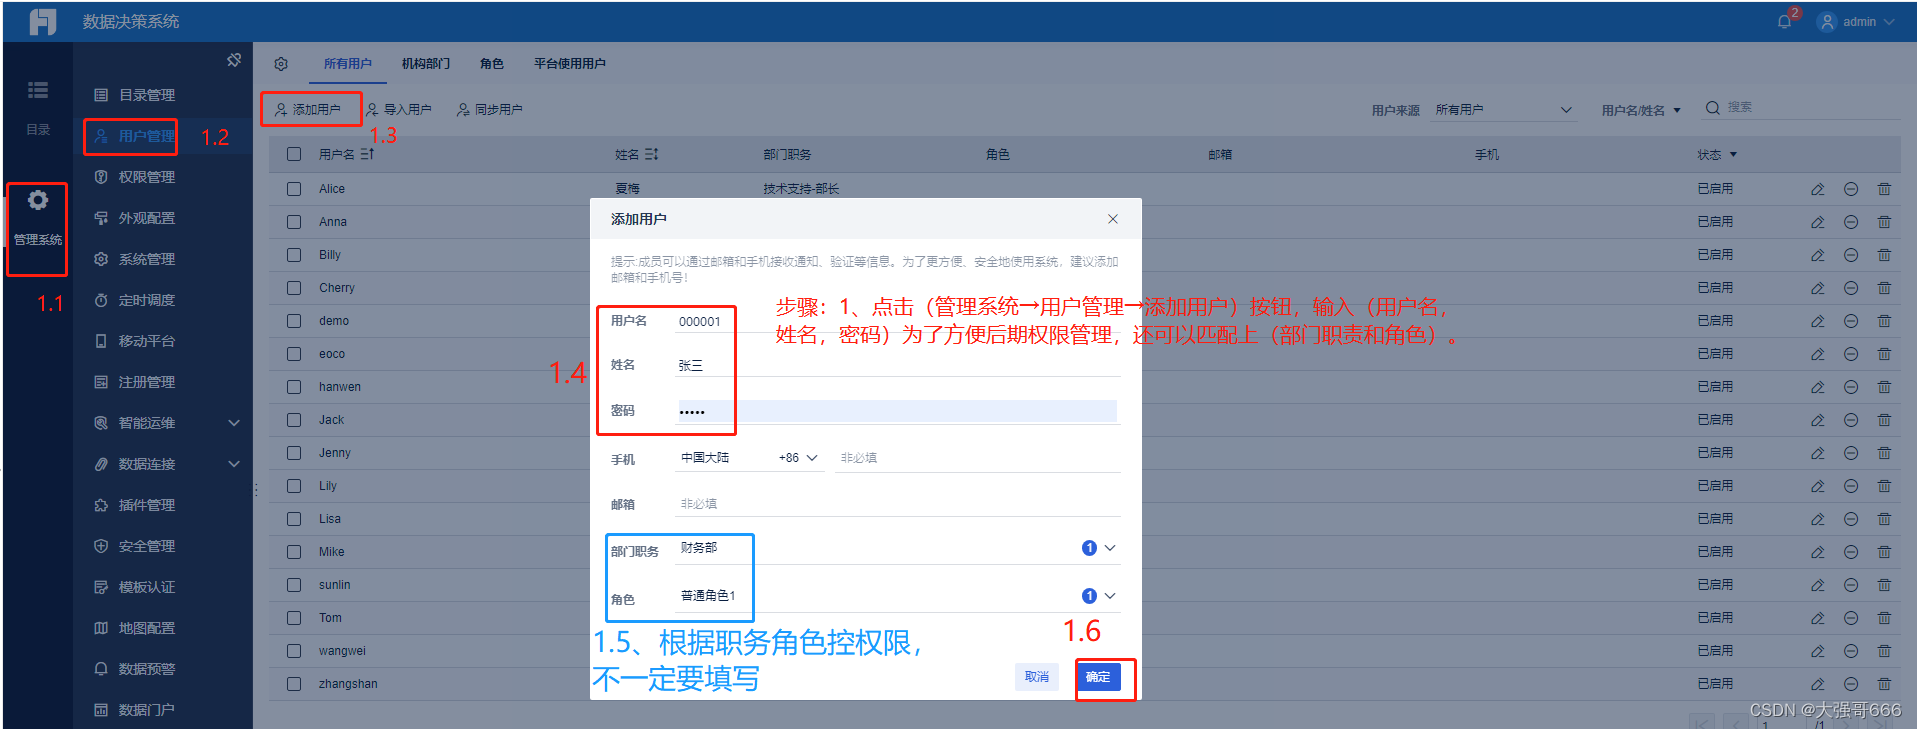Click 确定 to confirm adding user
The image size is (1917, 729).
1098,677
